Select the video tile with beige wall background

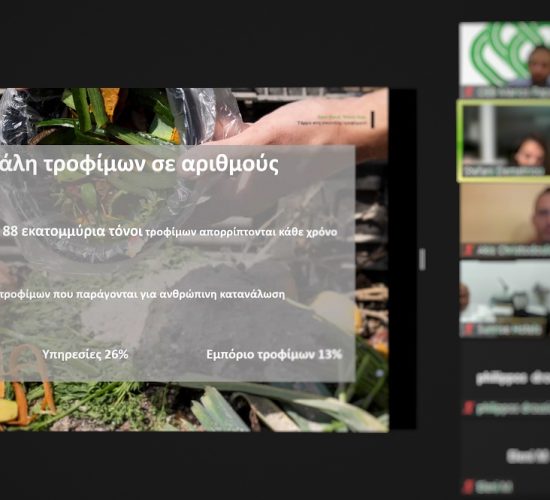coord(504,220)
